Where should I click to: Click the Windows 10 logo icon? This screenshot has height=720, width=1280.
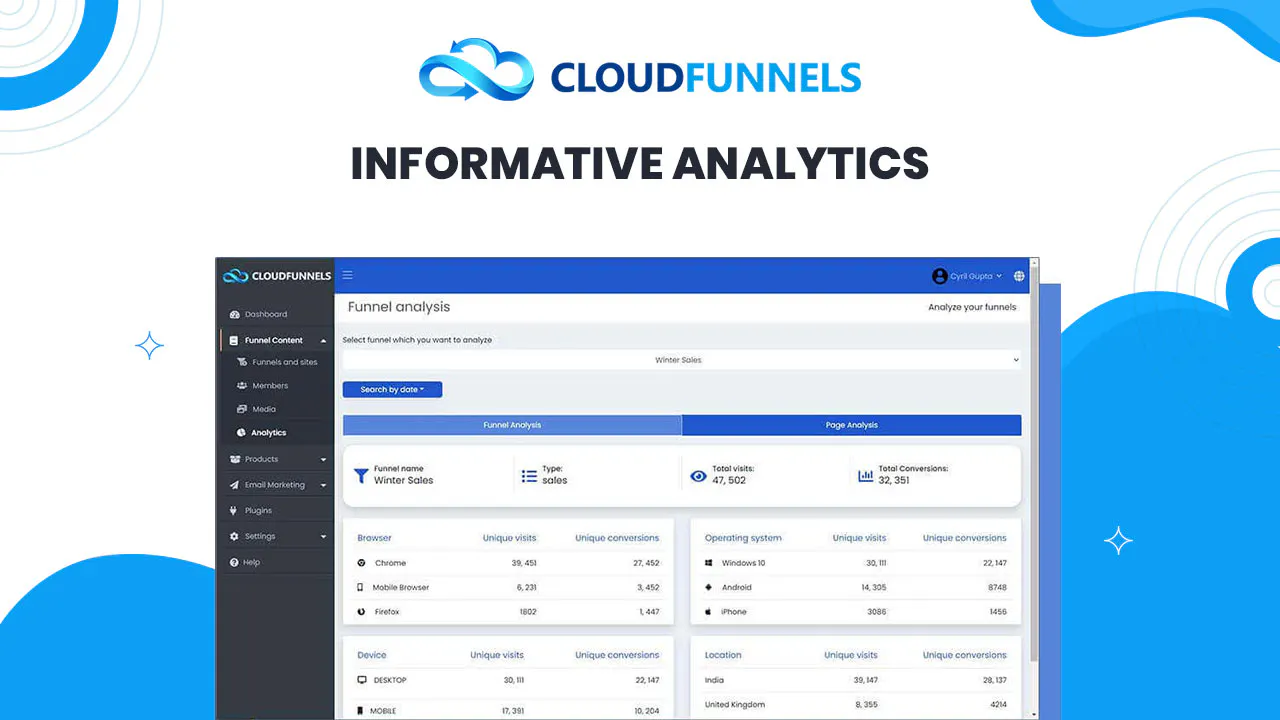[708, 563]
